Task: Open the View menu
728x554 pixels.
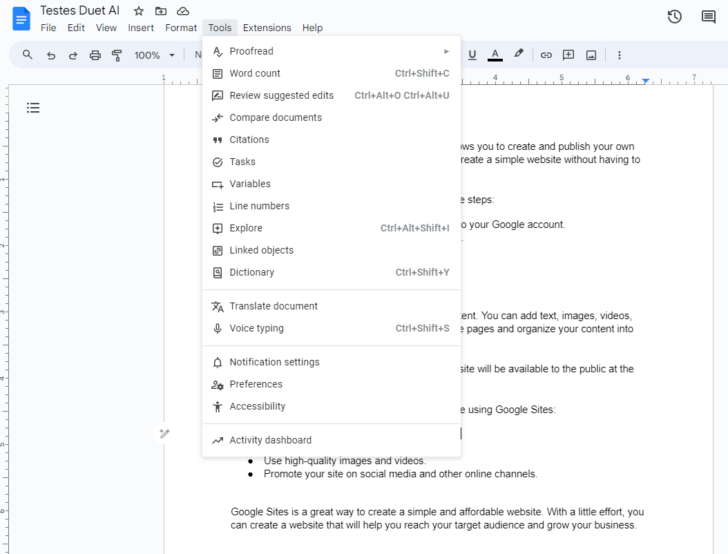Action: coord(106,28)
